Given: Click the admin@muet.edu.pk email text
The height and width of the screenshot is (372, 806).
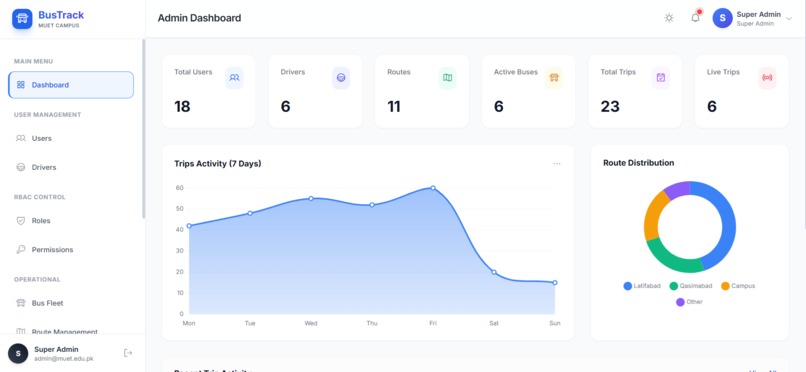Looking at the screenshot, I should click(64, 359).
